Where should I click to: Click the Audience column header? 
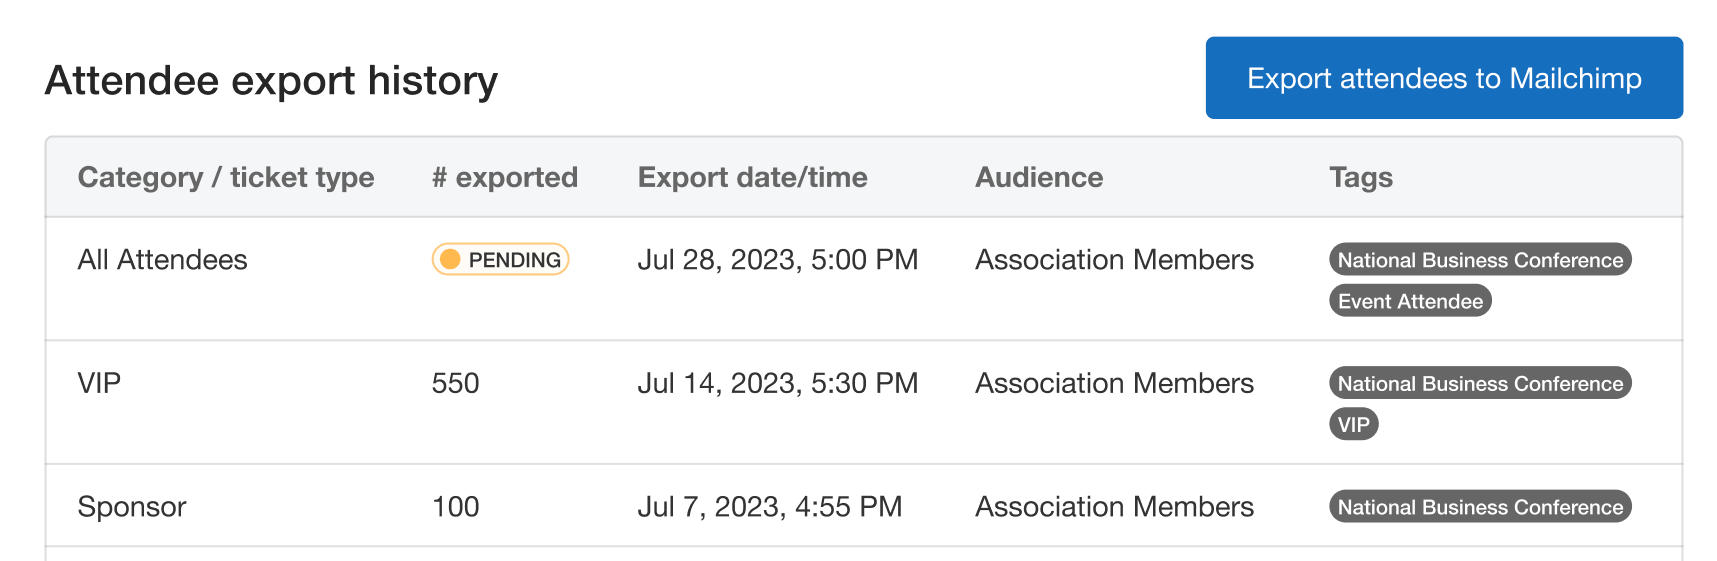pyautogui.click(x=1038, y=177)
